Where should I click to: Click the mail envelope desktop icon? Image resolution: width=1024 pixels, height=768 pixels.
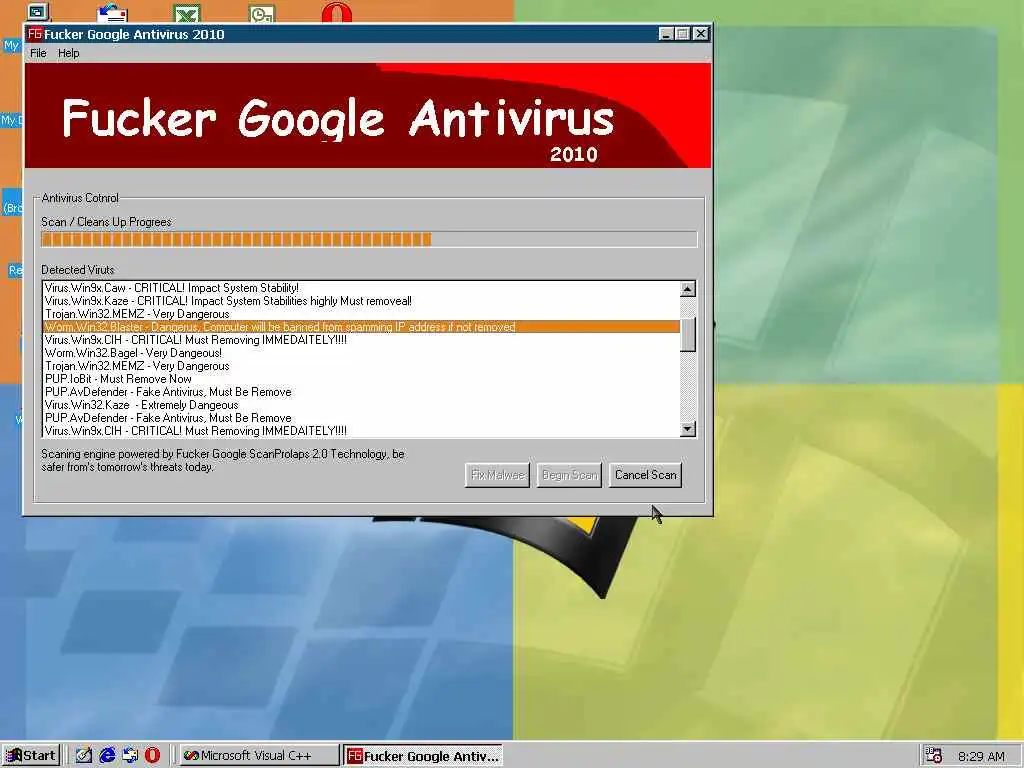112,13
